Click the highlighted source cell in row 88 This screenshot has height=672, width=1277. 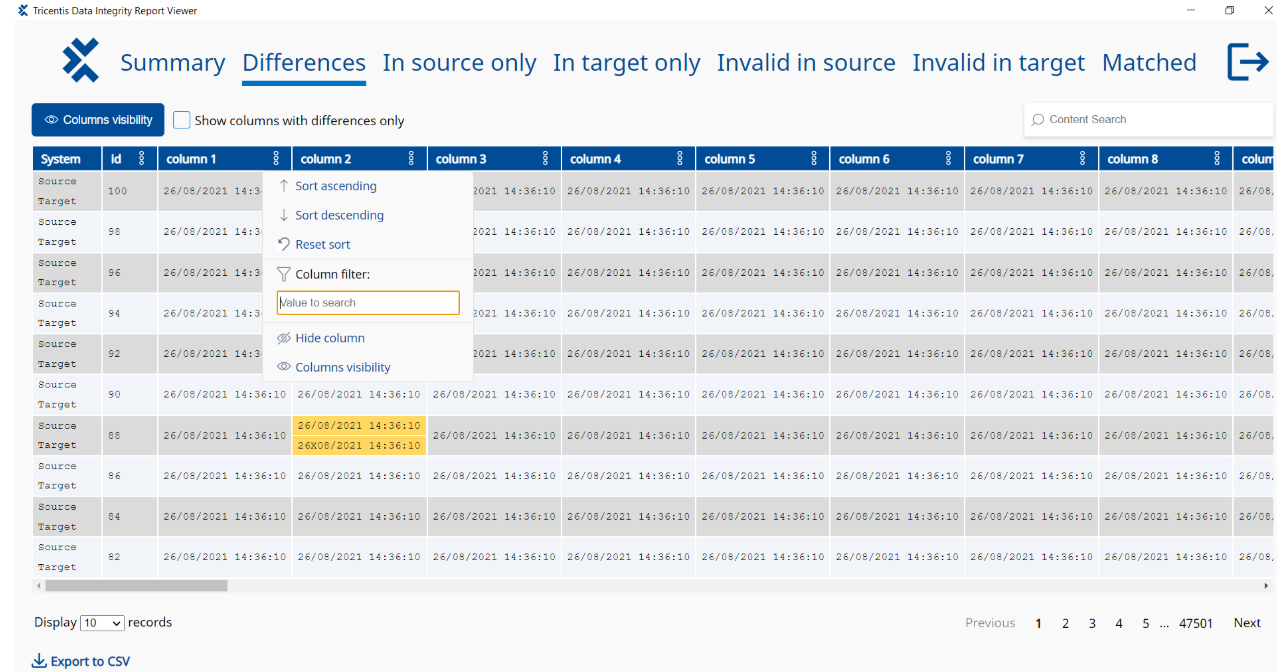click(359, 425)
